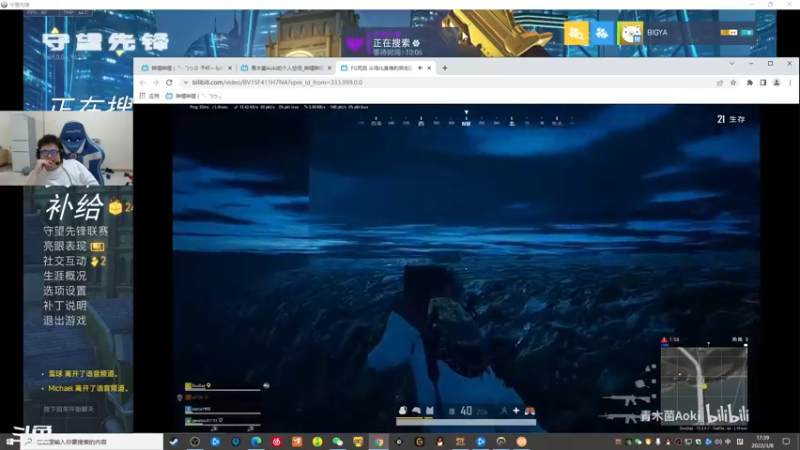Image resolution: width=800 pixels, height=450 pixels.
Task: Click the BIGYA player name
Action: (x=657, y=32)
